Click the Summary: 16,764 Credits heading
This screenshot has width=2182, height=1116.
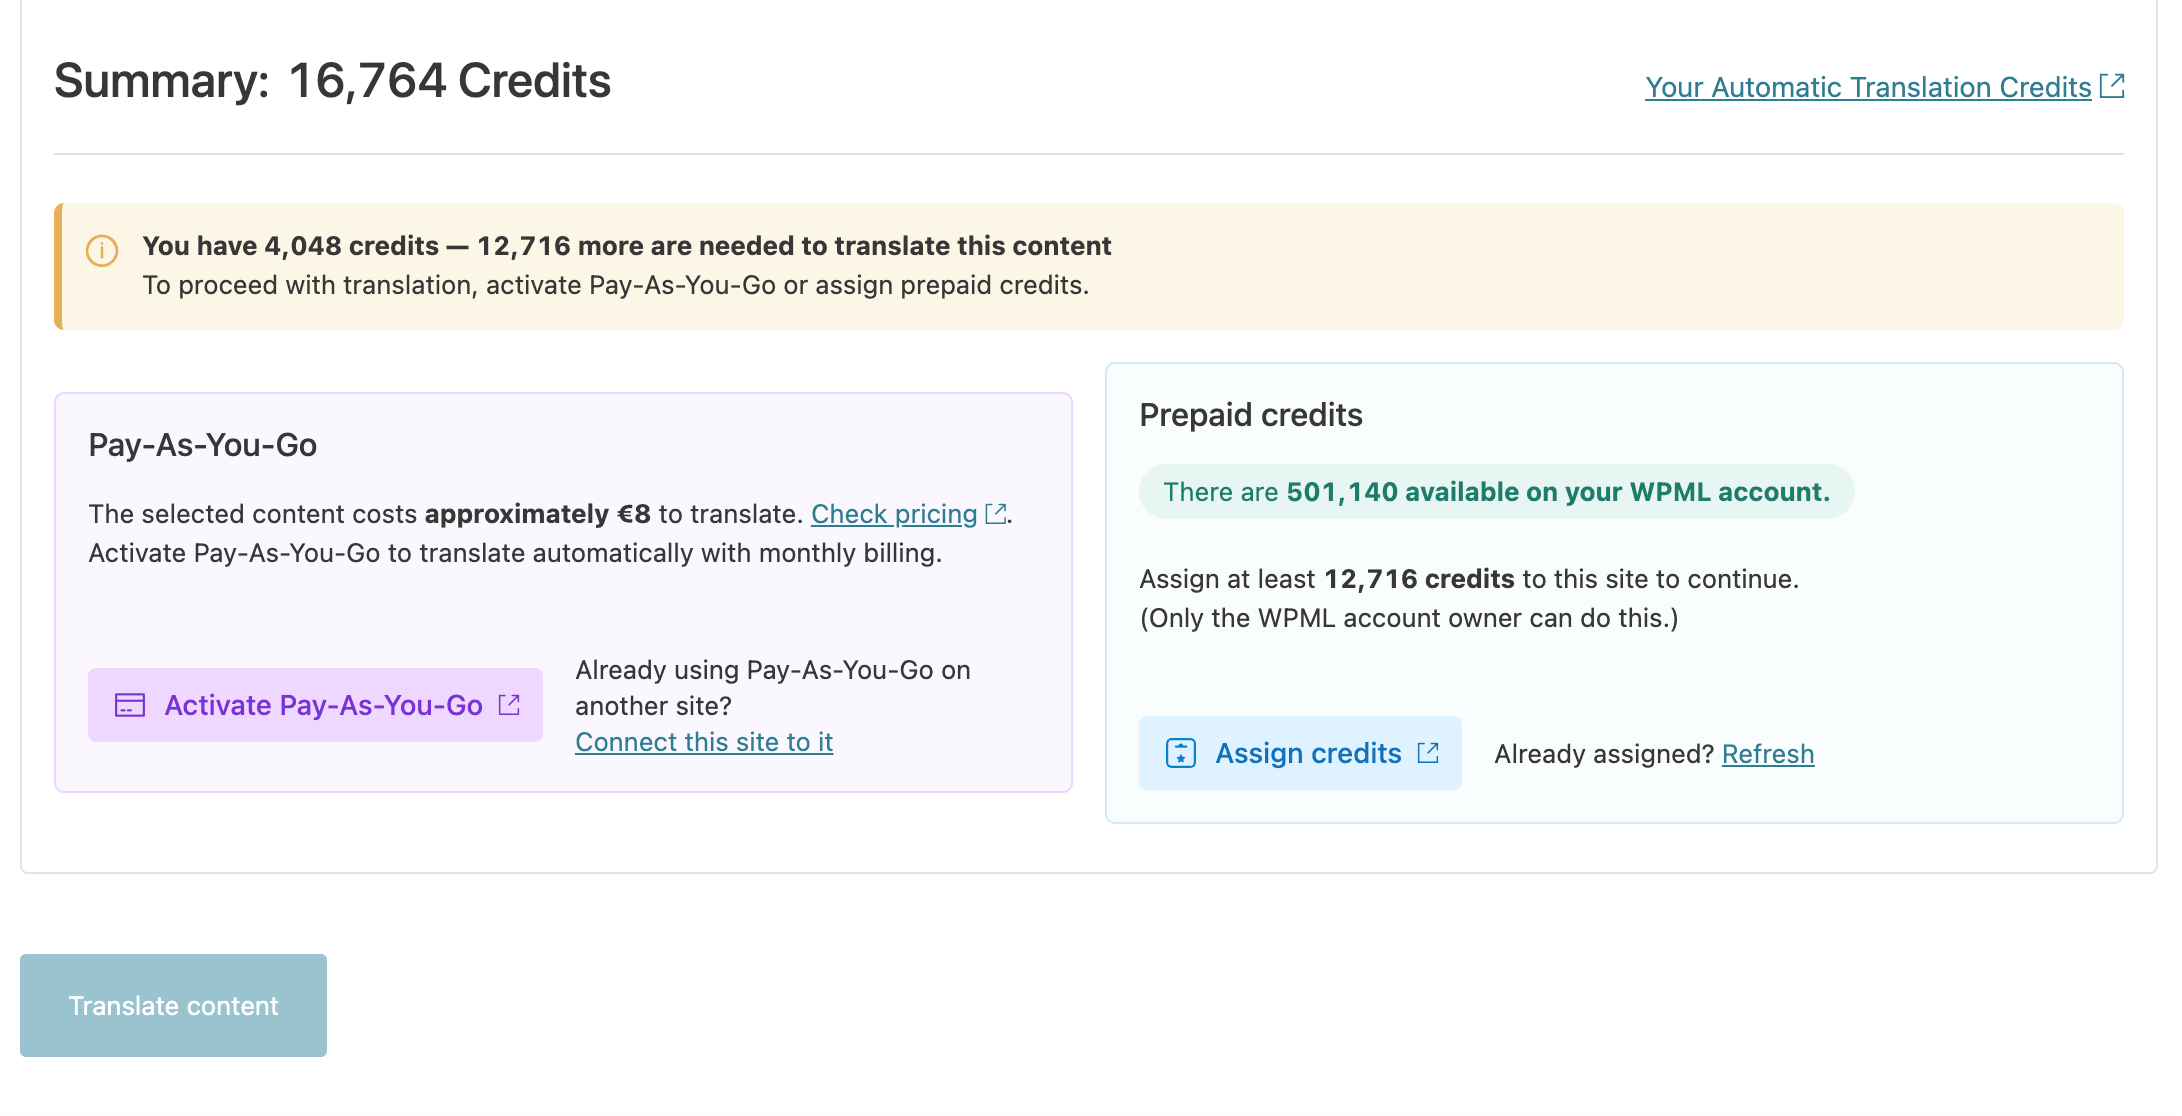[332, 81]
